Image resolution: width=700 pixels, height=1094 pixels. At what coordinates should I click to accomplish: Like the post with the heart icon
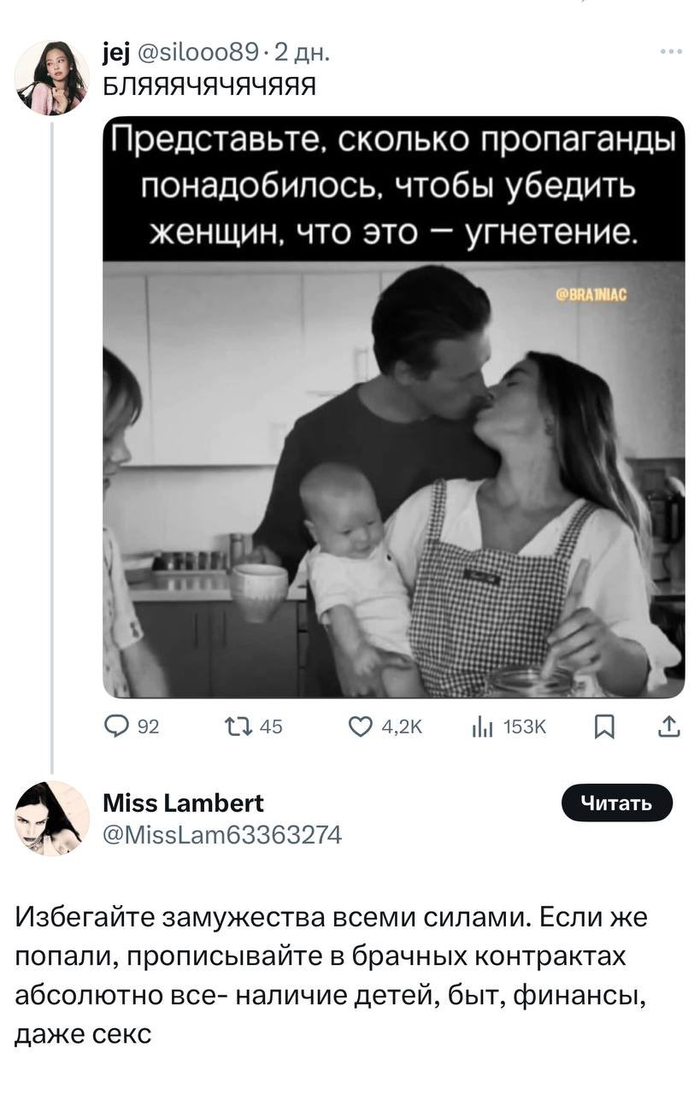point(360,728)
